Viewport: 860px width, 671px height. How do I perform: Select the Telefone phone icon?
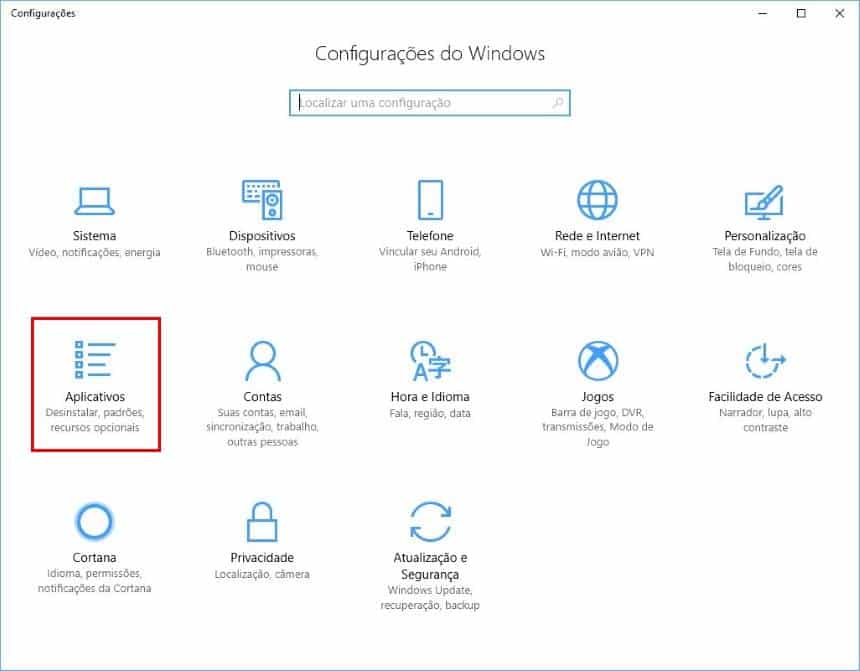[x=430, y=201]
